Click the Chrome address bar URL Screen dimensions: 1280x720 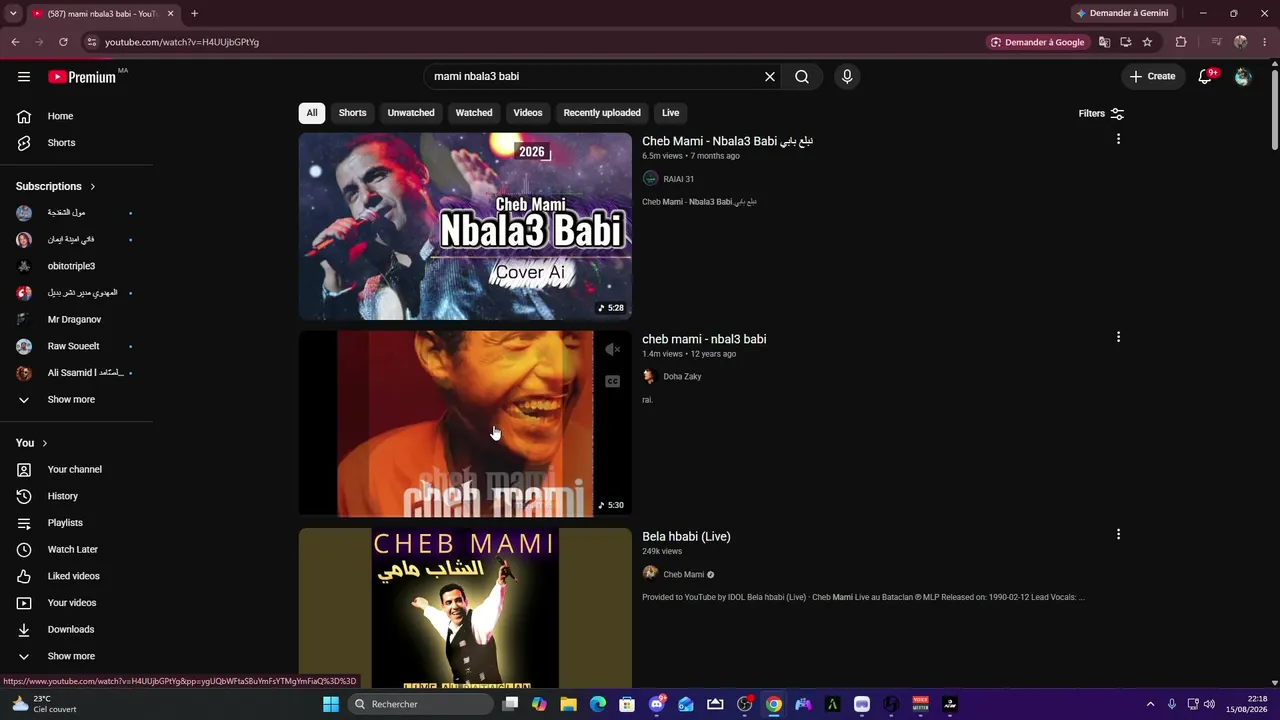(x=182, y=42)
